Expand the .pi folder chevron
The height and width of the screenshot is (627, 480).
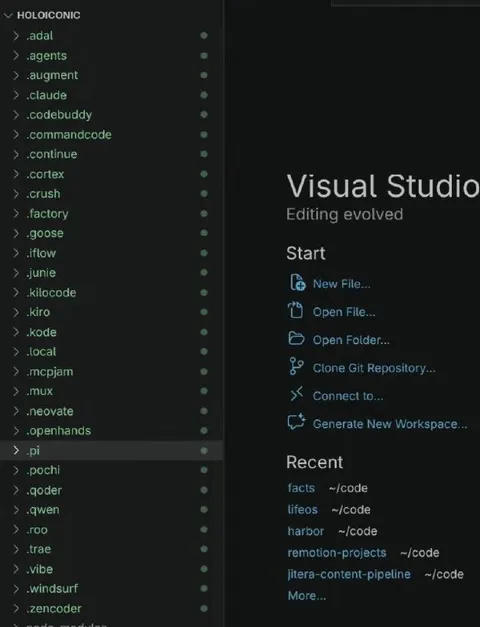[16, 451]
